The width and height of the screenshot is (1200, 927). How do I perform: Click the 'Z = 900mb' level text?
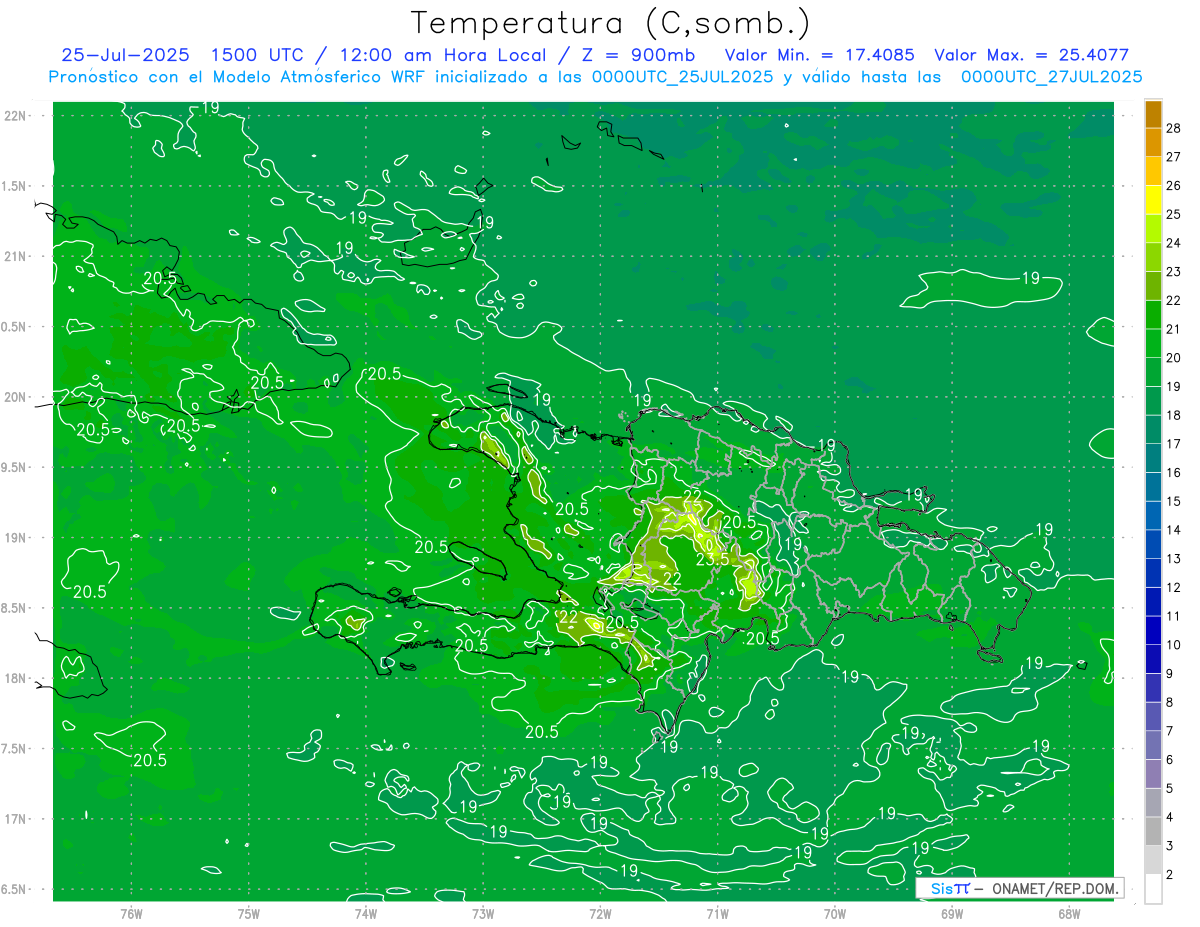click(x=637, y=56)
